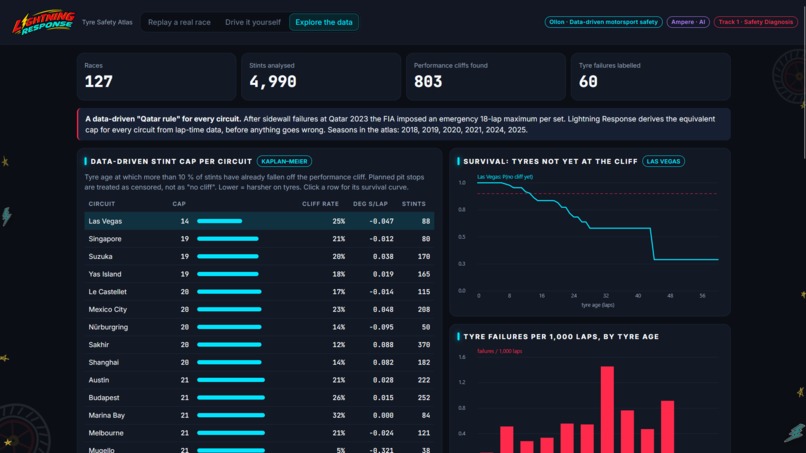Viewport: 806px width, 453px height.
Task: Click the Ollon data-driven motorsport safety badge
Action: pyautogui.click(x=603, y=22)
